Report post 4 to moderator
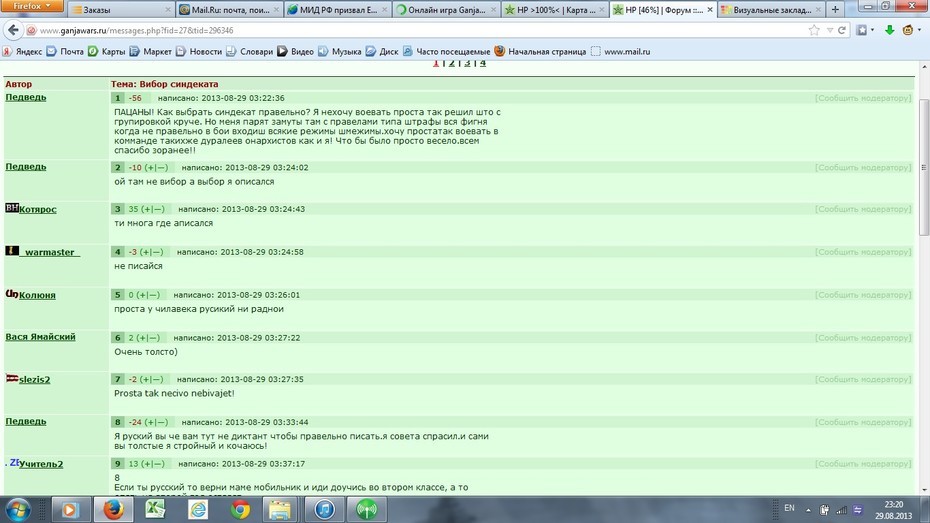Viewport: 930px width, 523px height. [x=863, y=252]
